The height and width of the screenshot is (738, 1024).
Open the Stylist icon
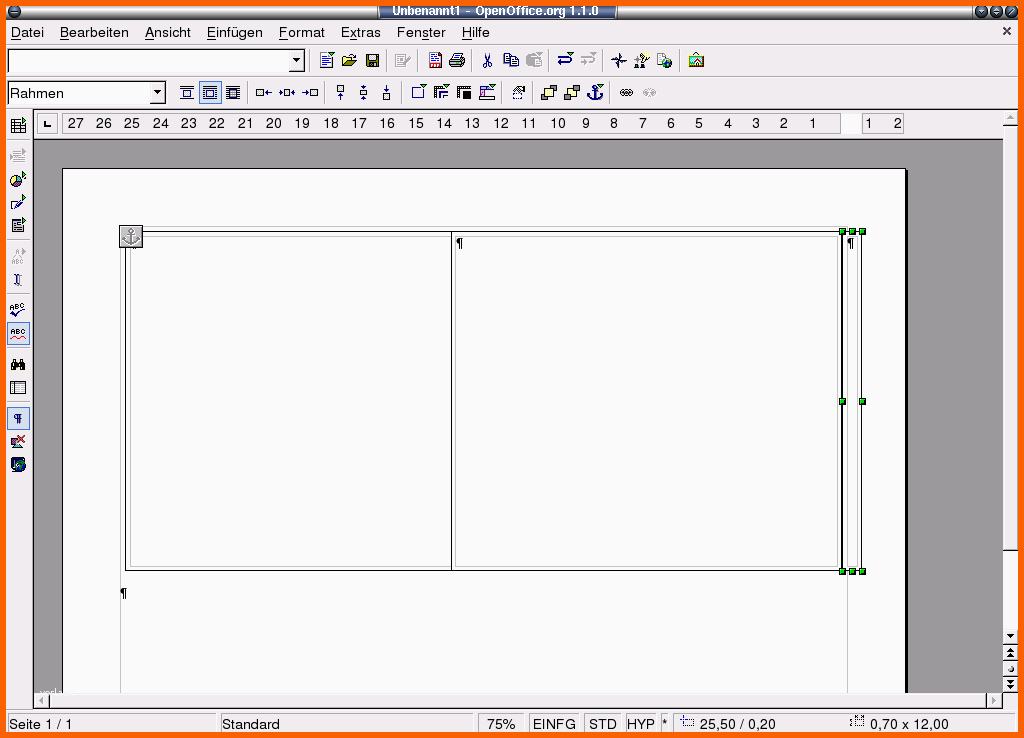point(641,61)
